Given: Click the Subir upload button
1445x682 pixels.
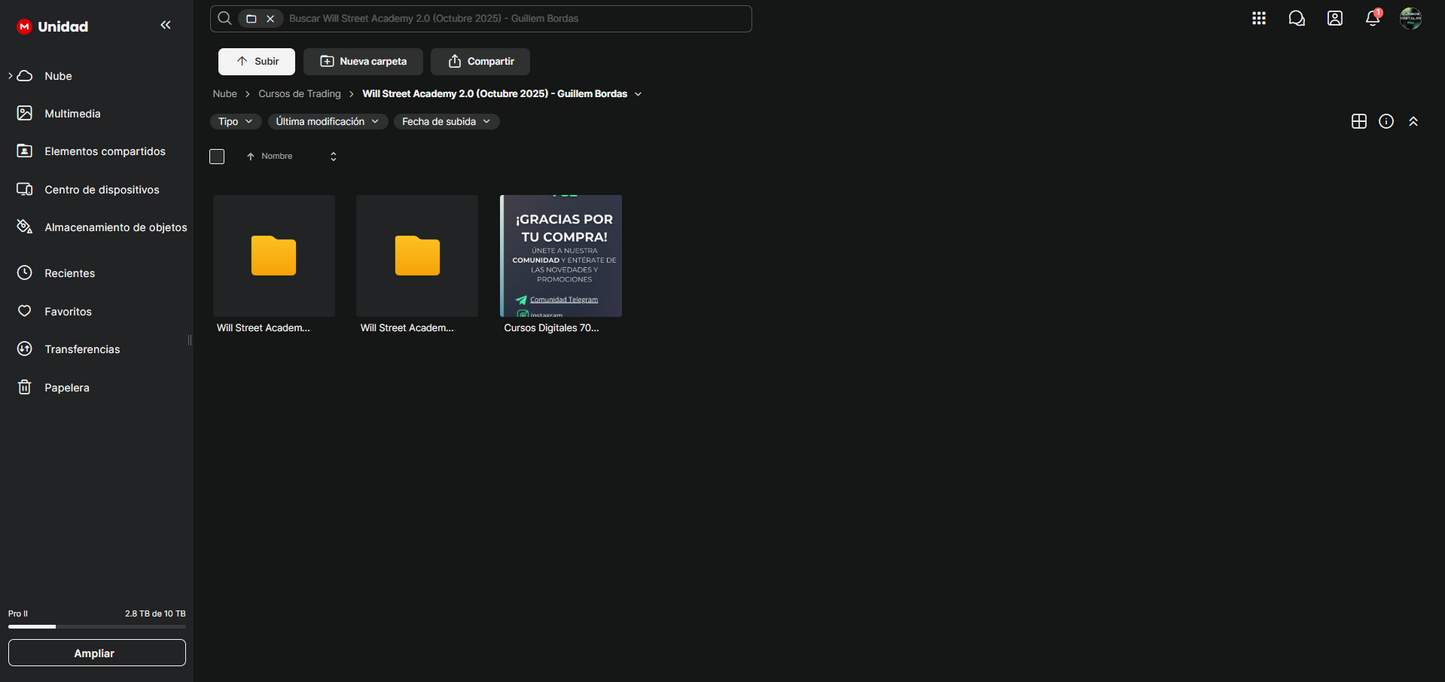Looking at the screenshot, I should [x=257, y=61].
